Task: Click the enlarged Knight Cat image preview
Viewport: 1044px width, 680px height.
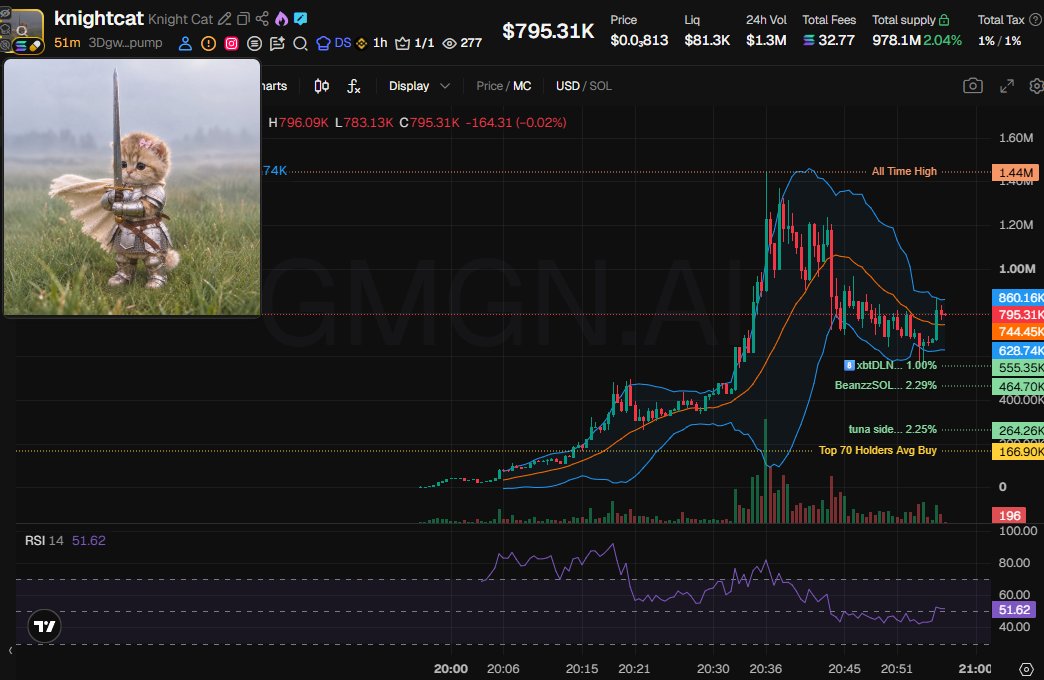Action: pyautogui.click(x=132, y=187)
